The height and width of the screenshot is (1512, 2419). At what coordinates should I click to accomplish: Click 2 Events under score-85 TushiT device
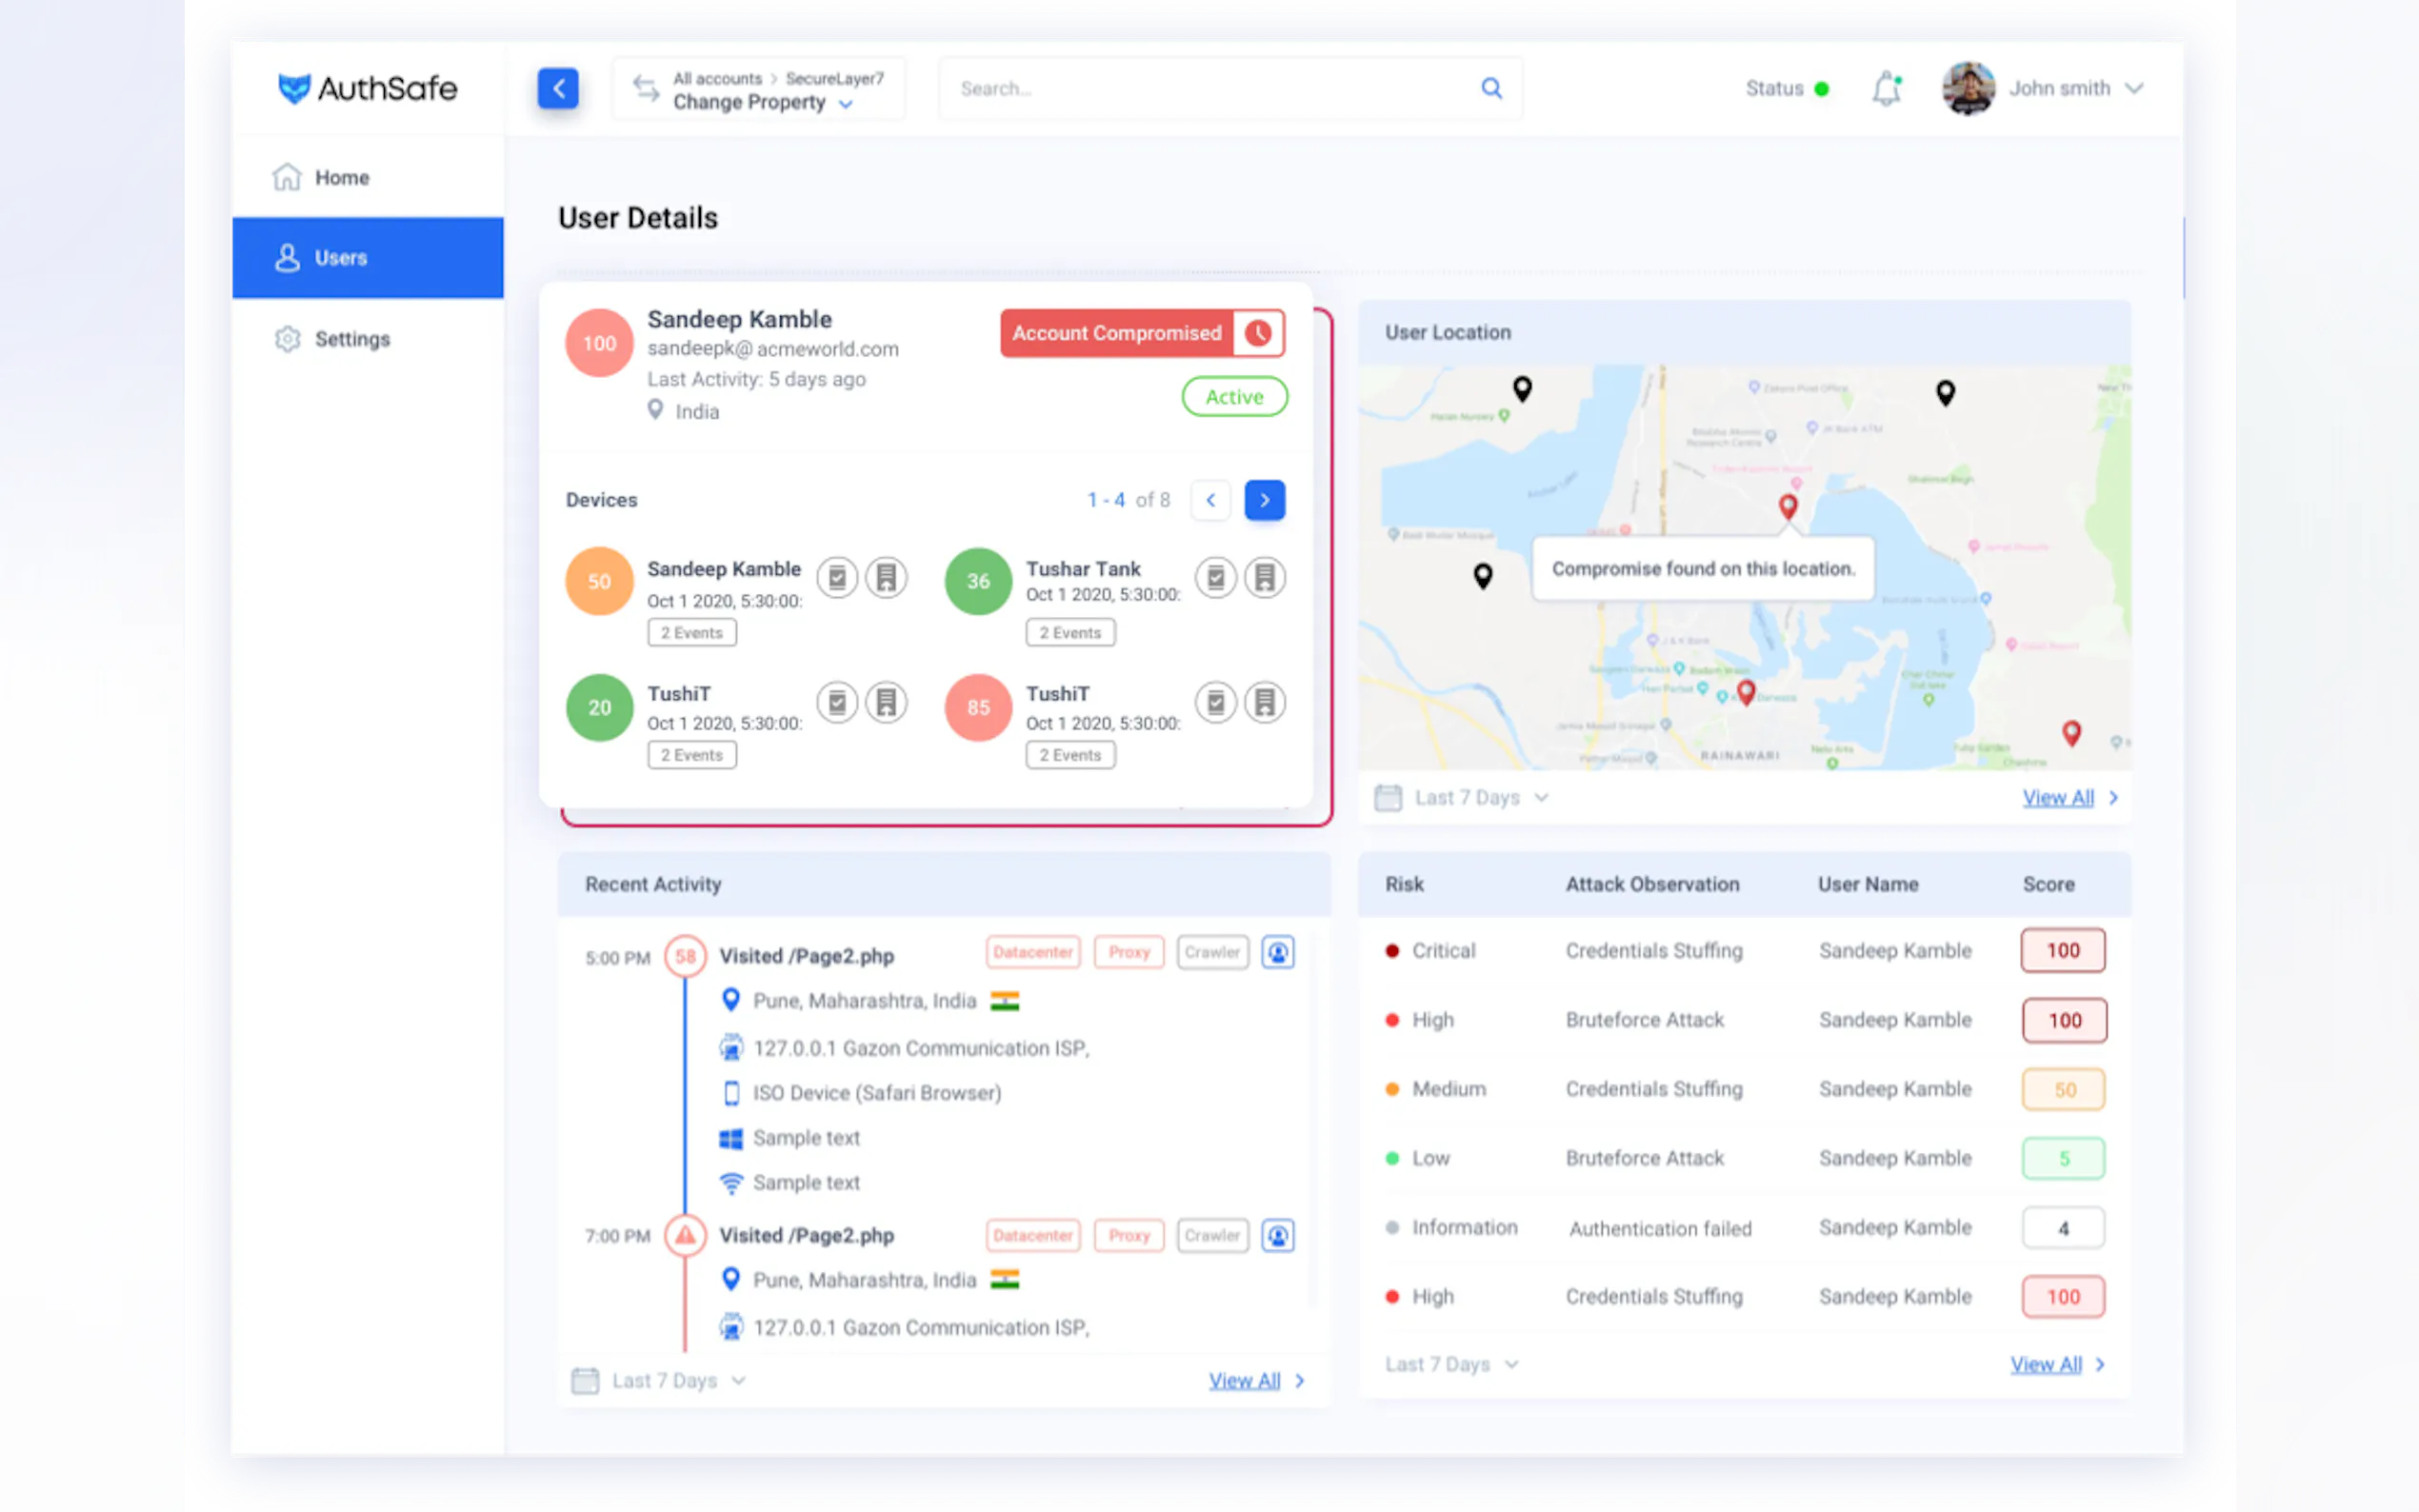(x=1070, y=755)
